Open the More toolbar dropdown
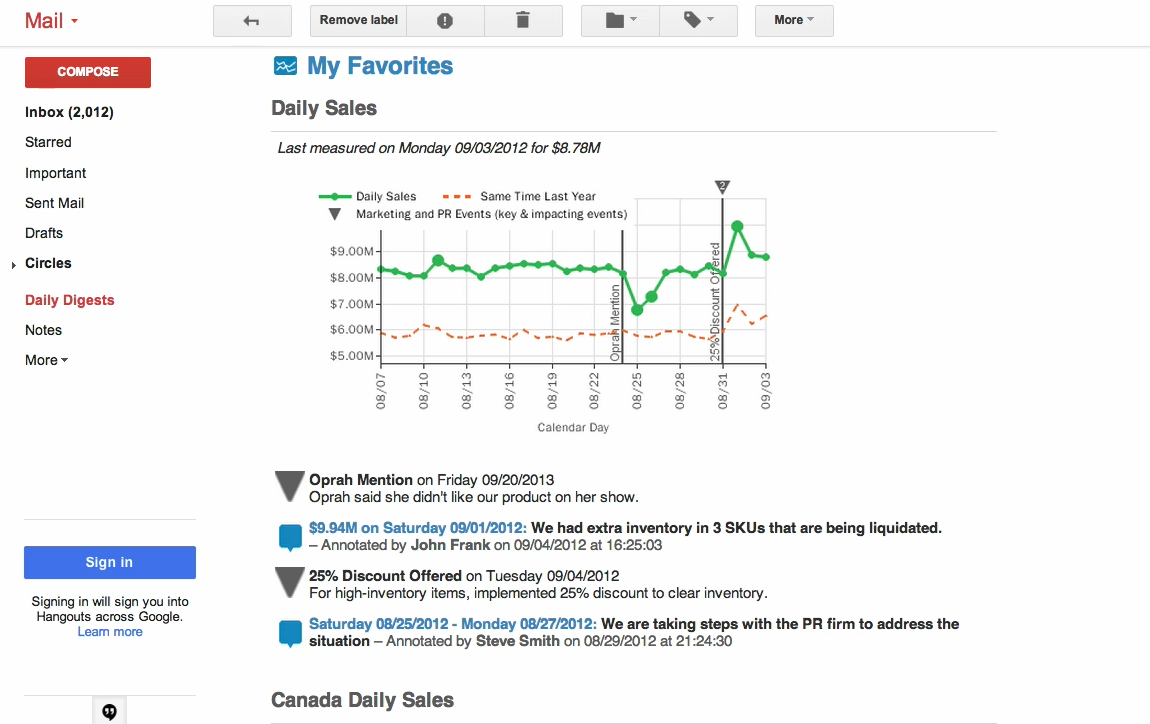Viewport: 1150px width, 724px height. (x=794, y=21)
